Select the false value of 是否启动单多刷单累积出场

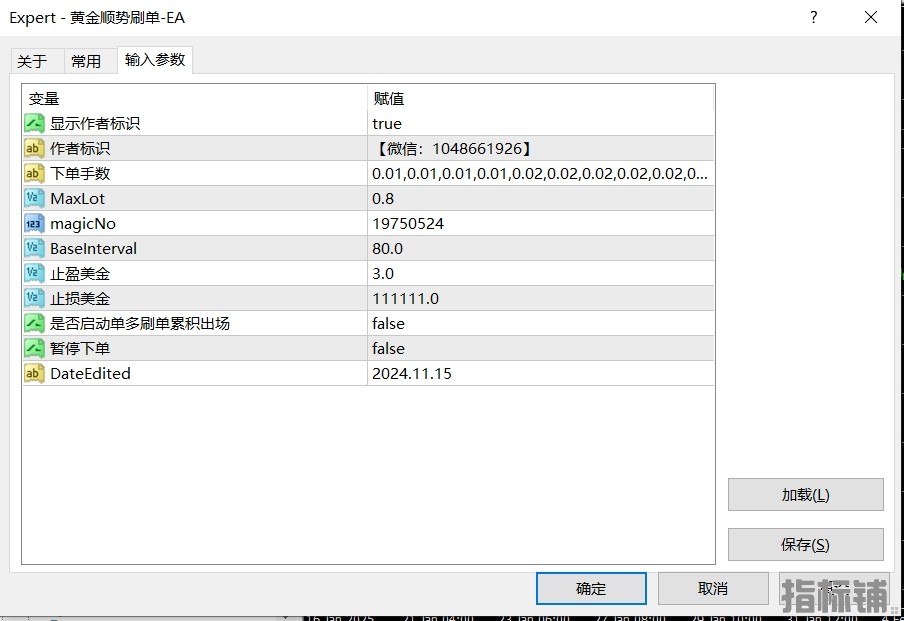point(541,323)
